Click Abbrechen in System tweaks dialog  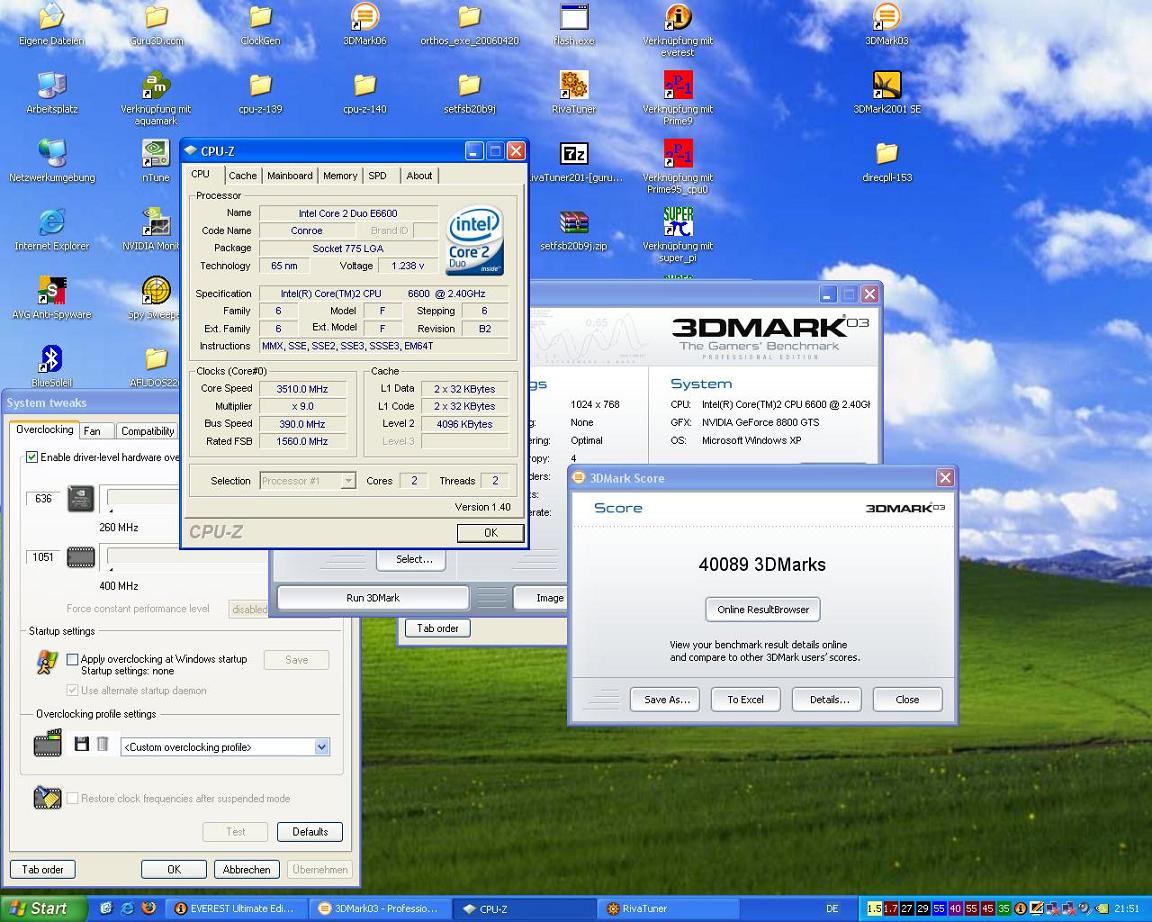(x=246, y=869)
